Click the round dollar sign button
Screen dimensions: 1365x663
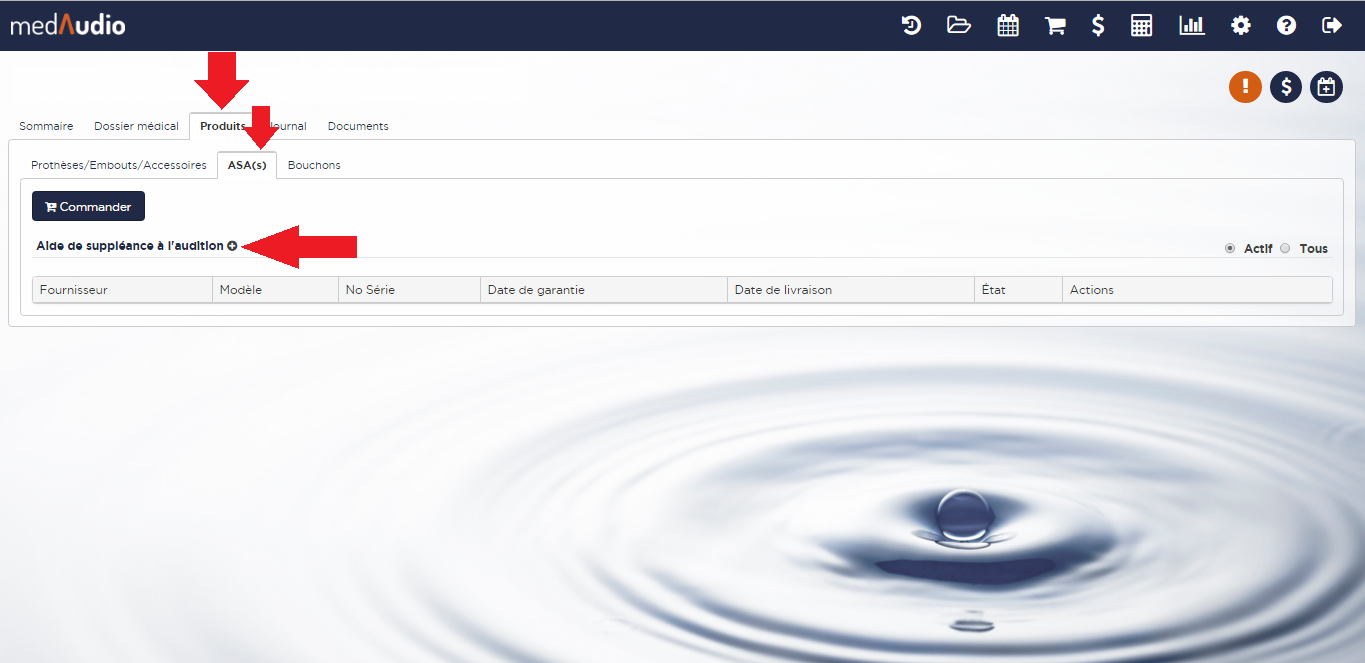tap(1286, 87)
